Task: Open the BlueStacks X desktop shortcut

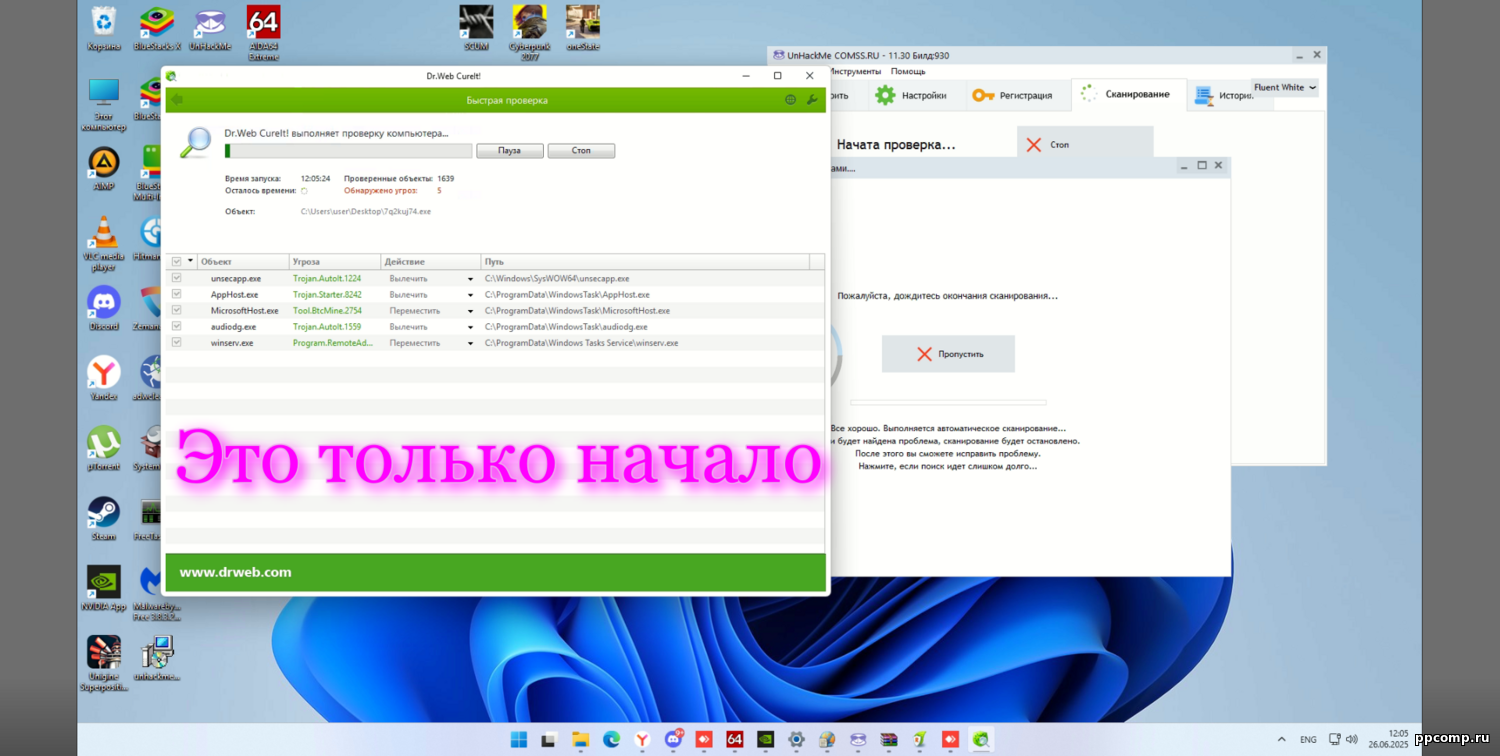Action: (x=156, y=28)
